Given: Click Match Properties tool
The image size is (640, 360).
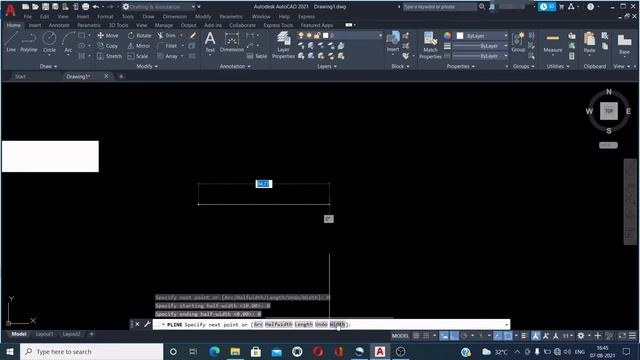Looking at the screenshot, I should pos(430,45).
